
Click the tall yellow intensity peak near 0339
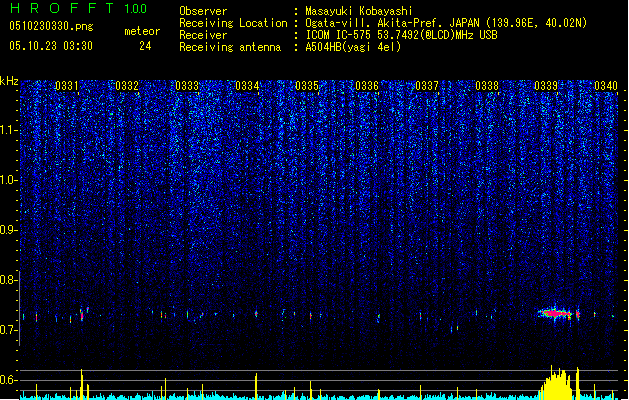(557, 383)
